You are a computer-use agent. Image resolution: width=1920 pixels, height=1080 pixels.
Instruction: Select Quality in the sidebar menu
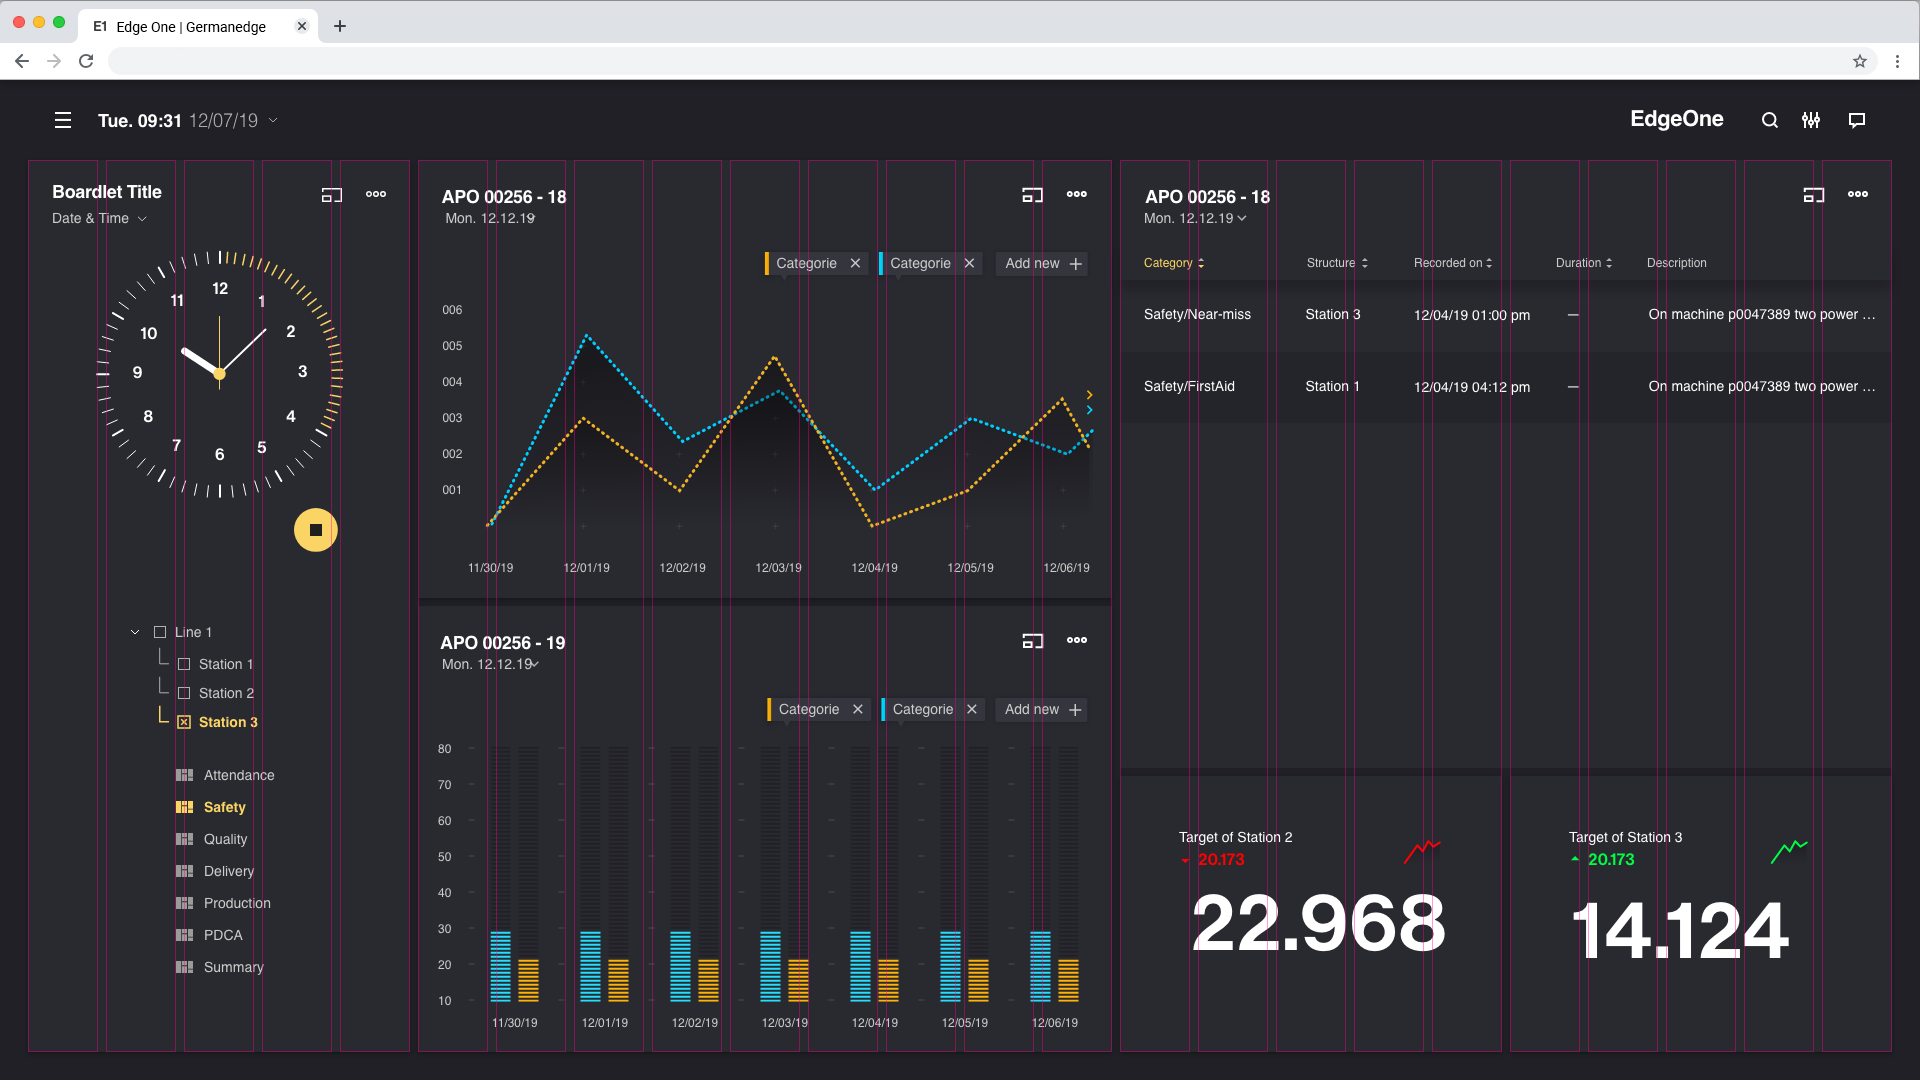(225, 839)
